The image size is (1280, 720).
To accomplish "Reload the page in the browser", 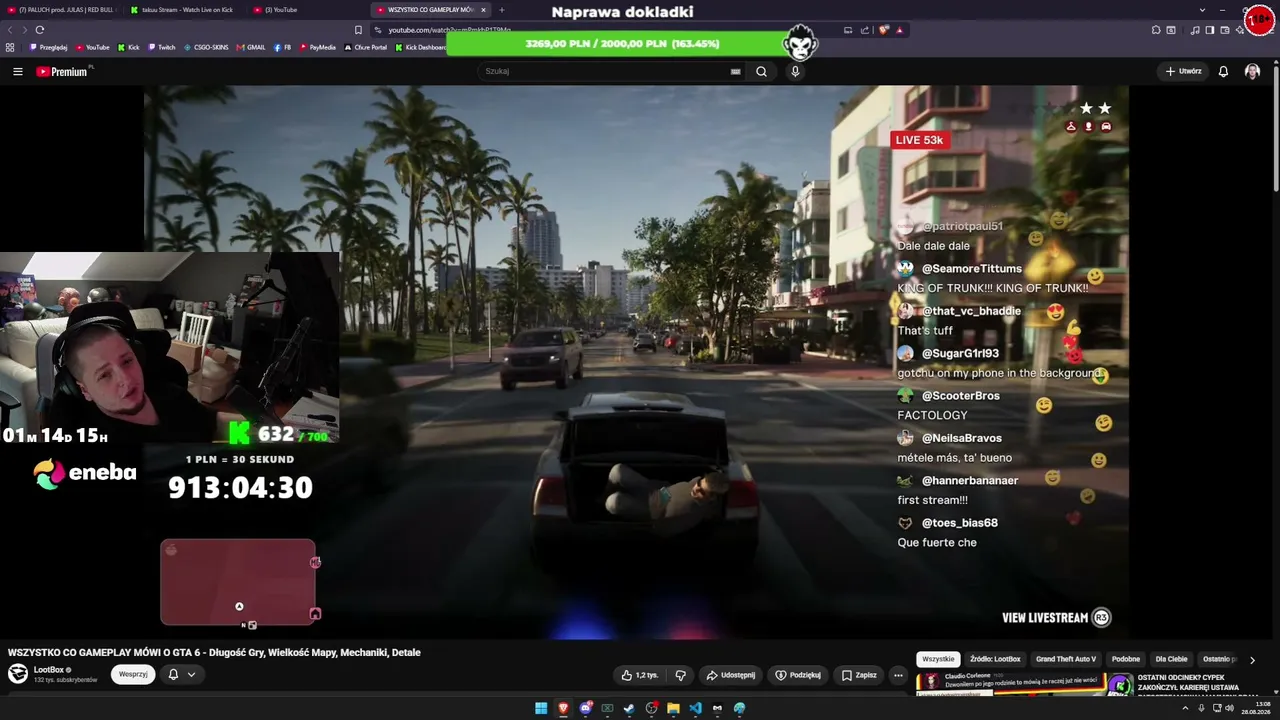I will tap(40, 30).
